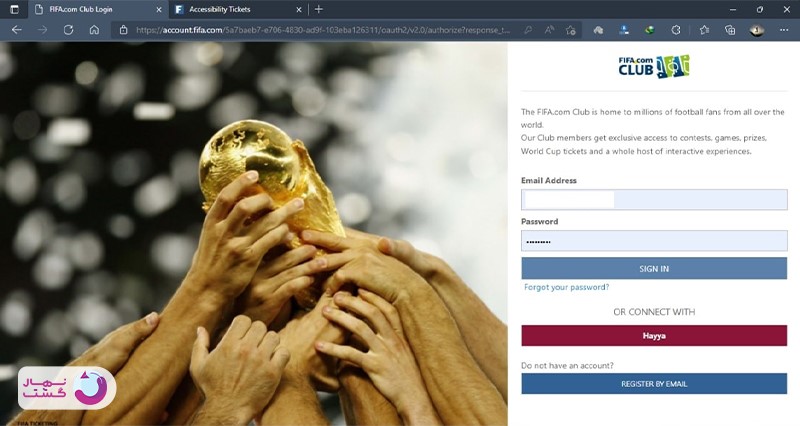The image size is (800, 426).
Task: Go back to the previous page
Action: pyautogui.click(x=17, y=30)
